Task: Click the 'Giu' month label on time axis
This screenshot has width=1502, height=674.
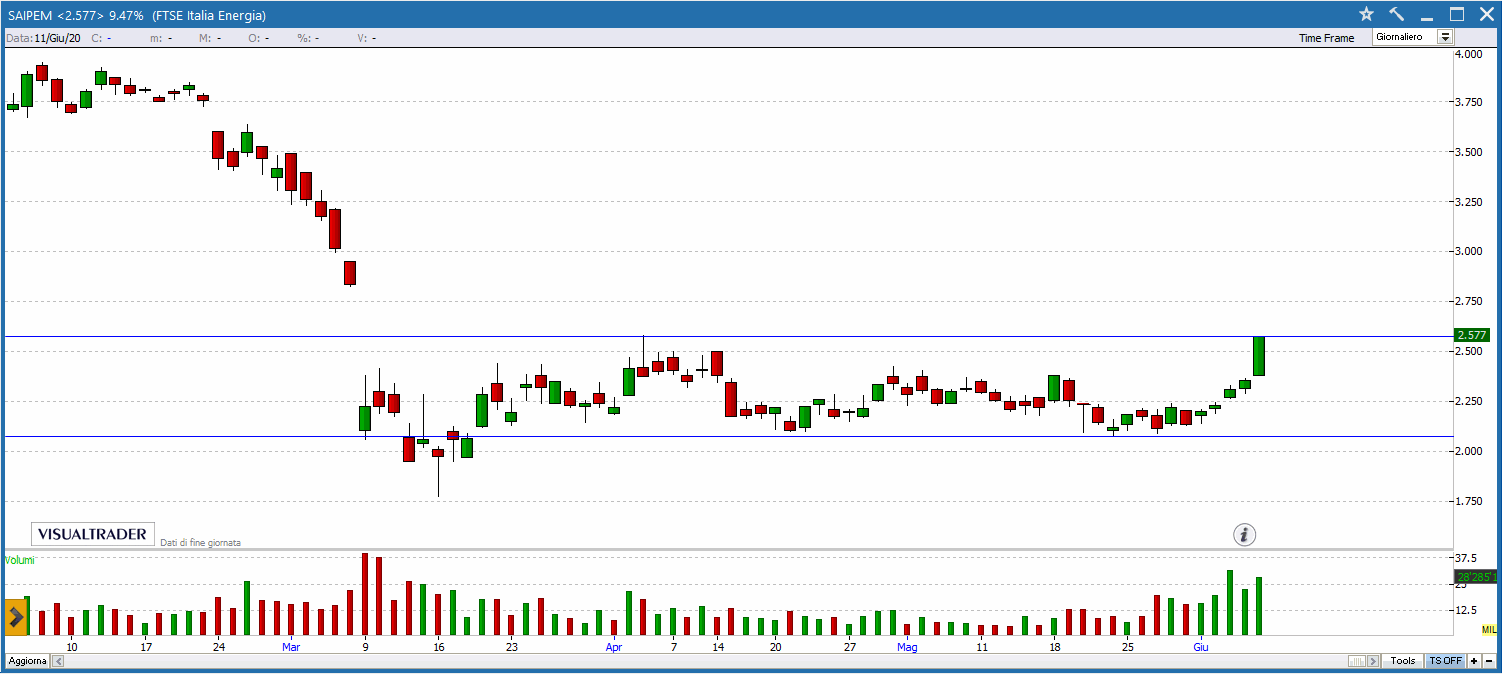Action: point(1200,647)
